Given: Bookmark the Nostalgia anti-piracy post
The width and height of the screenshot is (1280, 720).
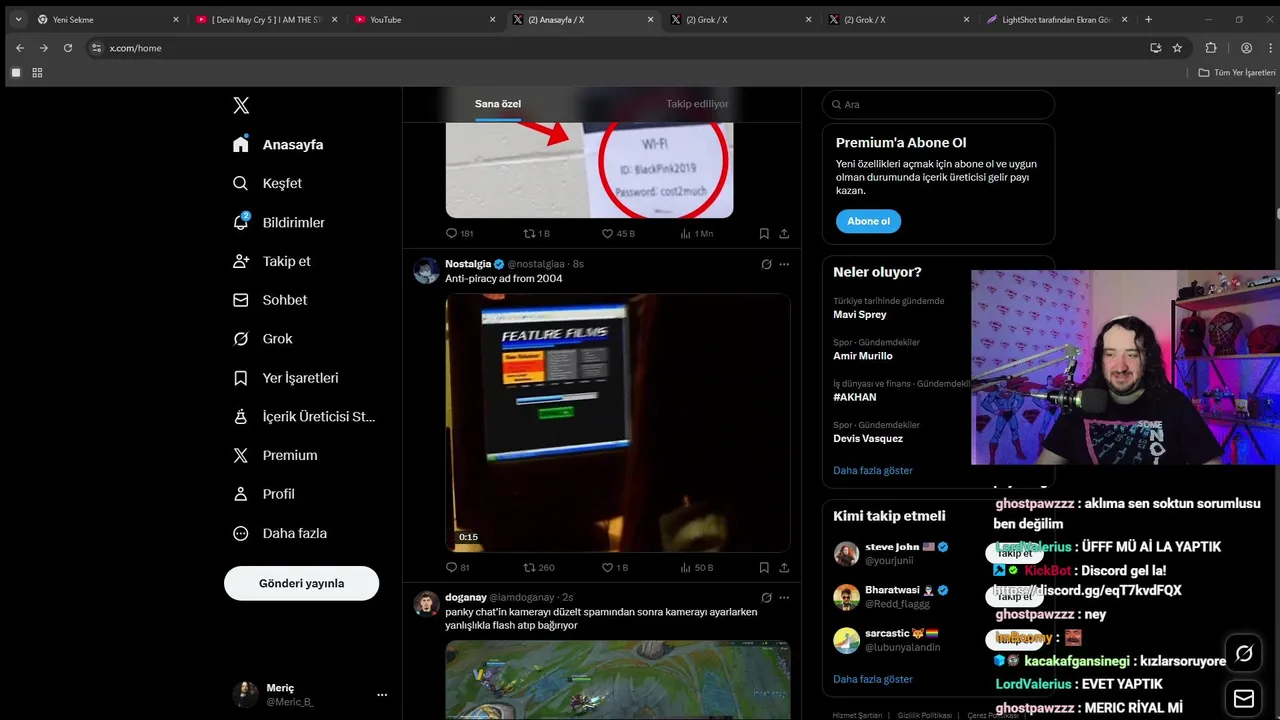Looking at the screenshot, I should (x=764, y=567).
